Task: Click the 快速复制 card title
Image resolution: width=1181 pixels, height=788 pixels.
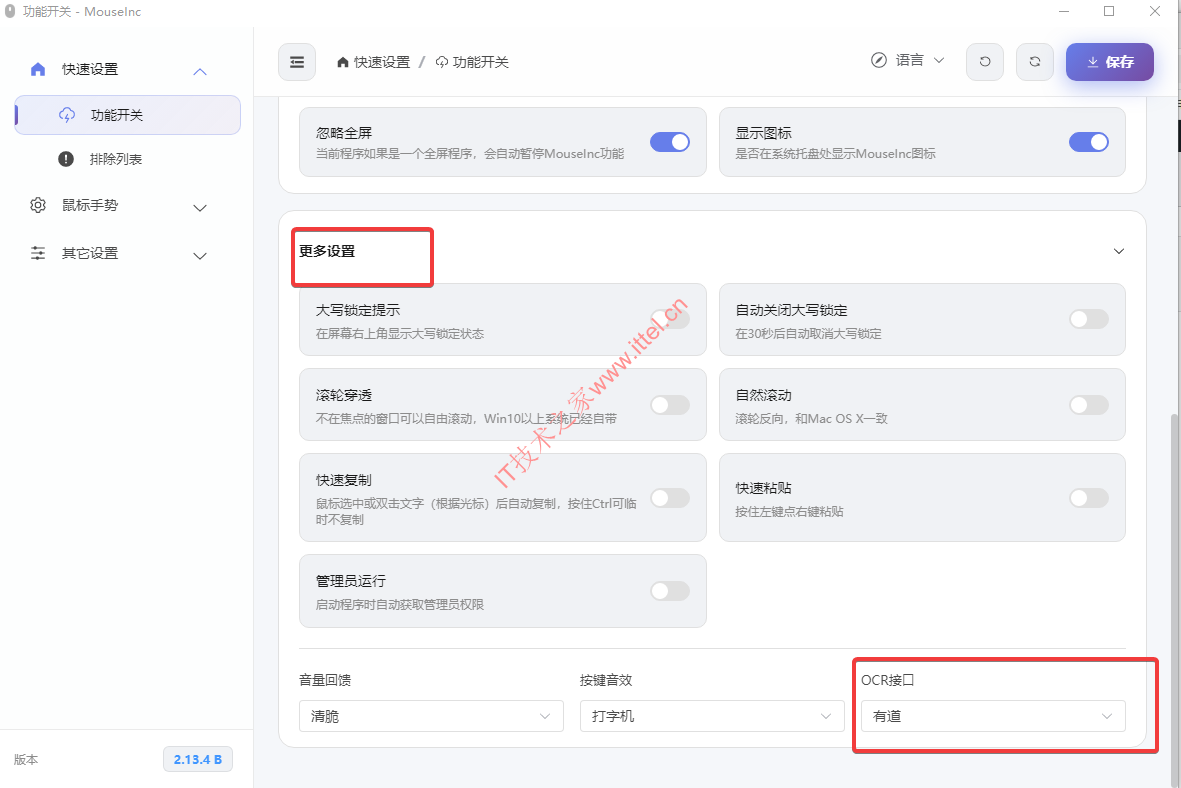Action: 343,480
